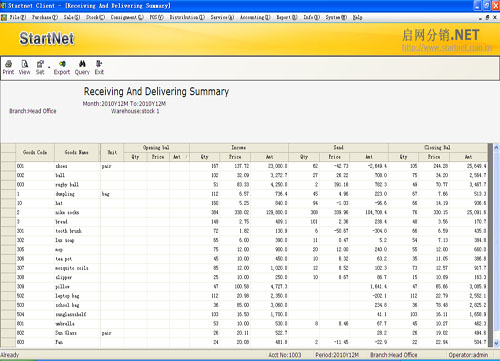Select the 'laptop bag' goods name cell
Screen dimensions: 500x361
[x=77, y=296]
